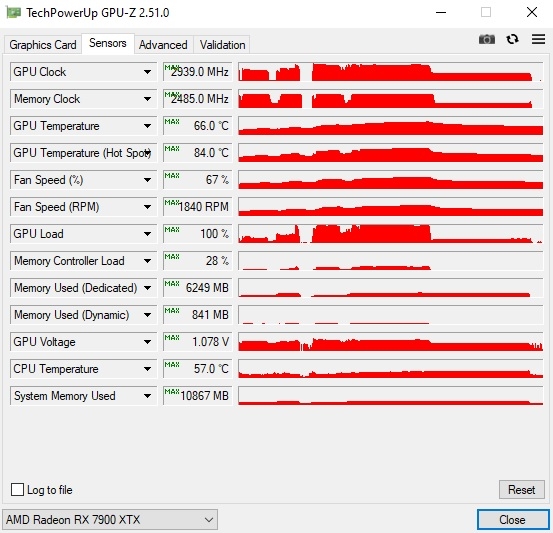Click the refresh sensors icon
The width and height of the screenshot is (553, 533).
coord(512,39)
